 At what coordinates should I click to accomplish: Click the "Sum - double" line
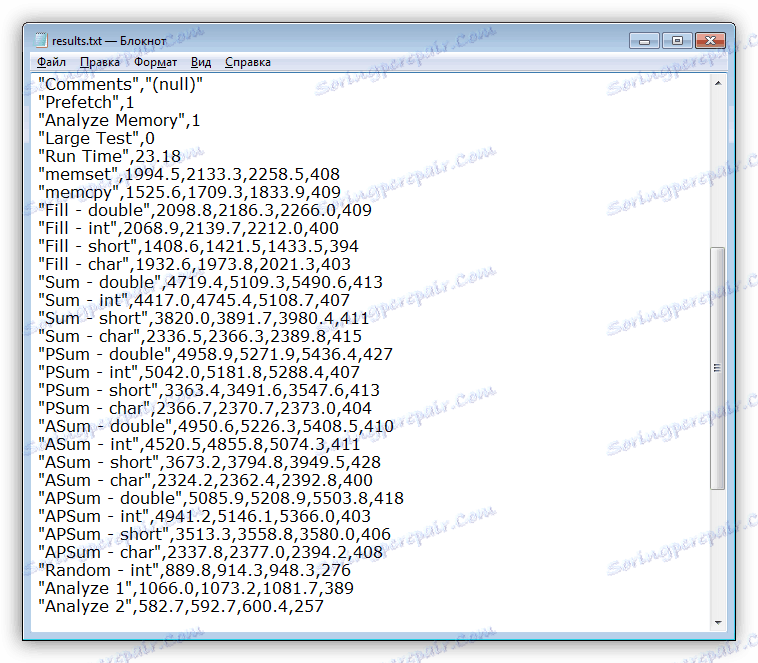210,282
